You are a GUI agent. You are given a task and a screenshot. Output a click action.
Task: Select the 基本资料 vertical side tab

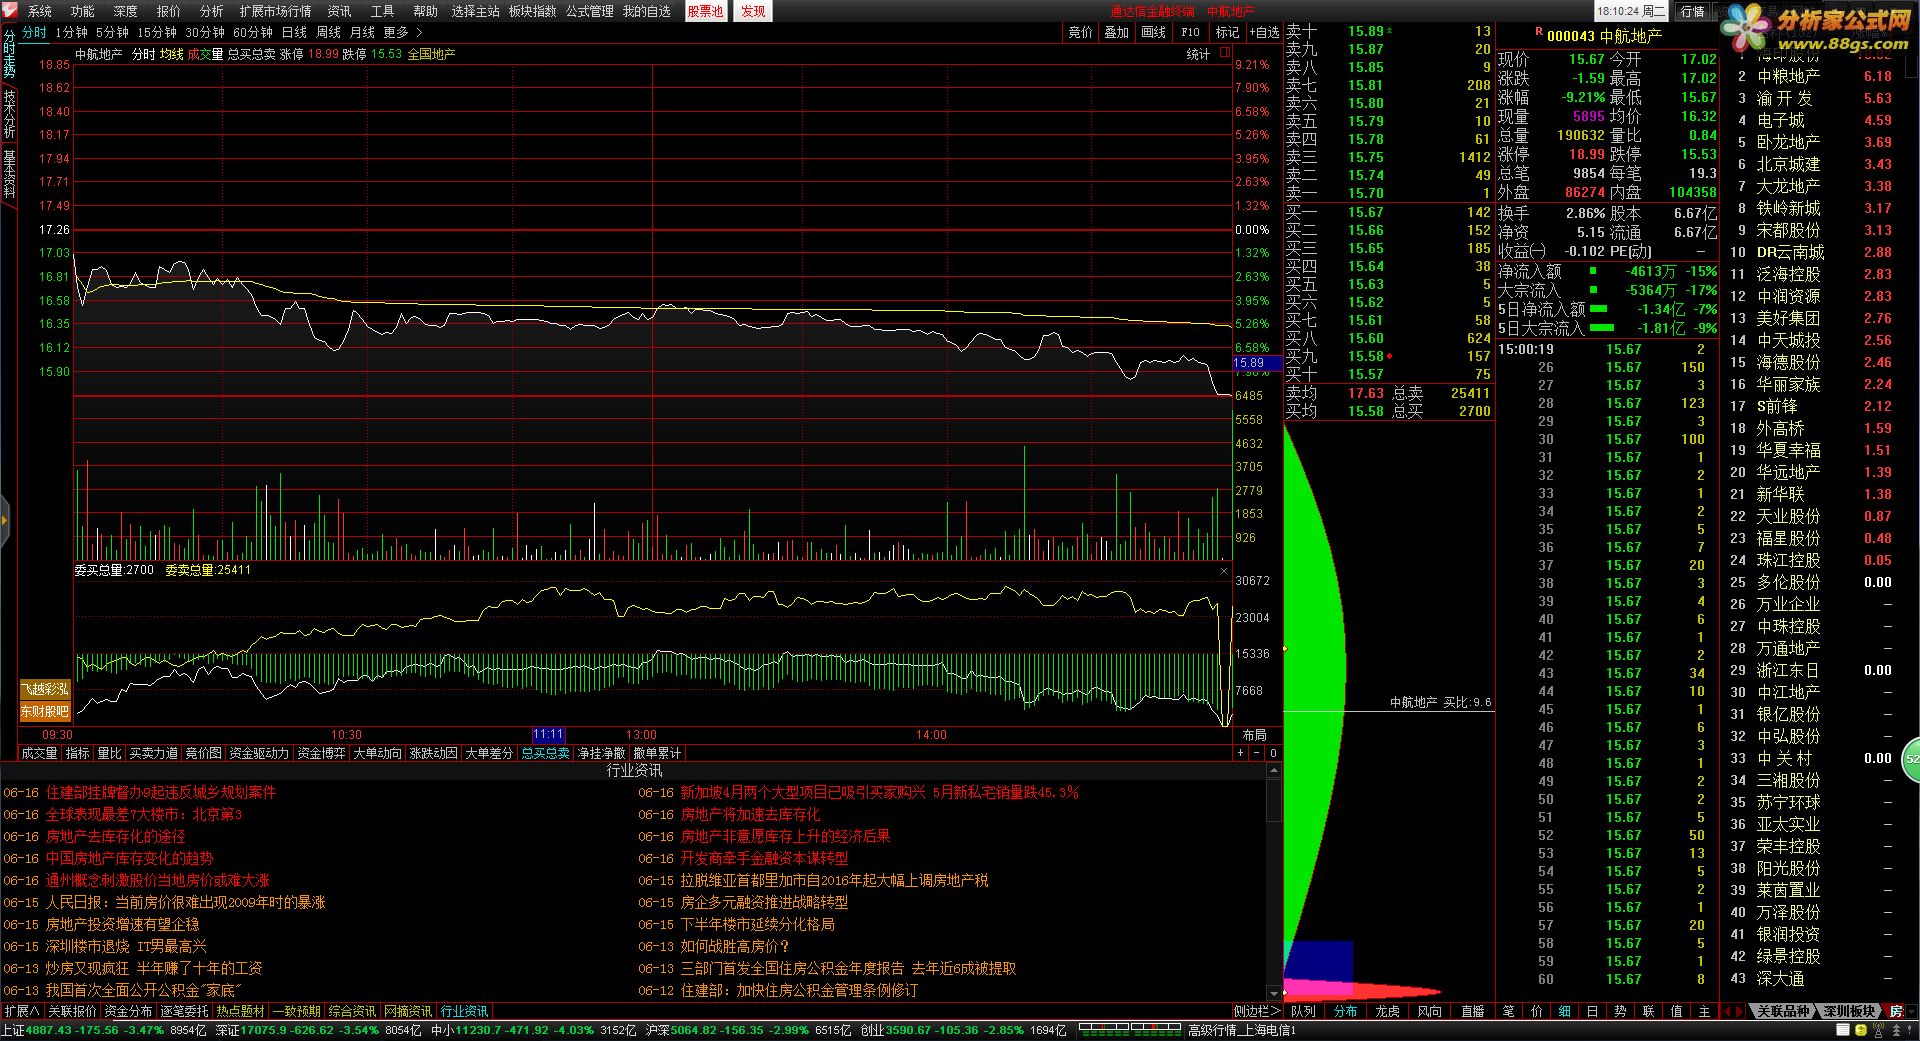coord(9,175)
